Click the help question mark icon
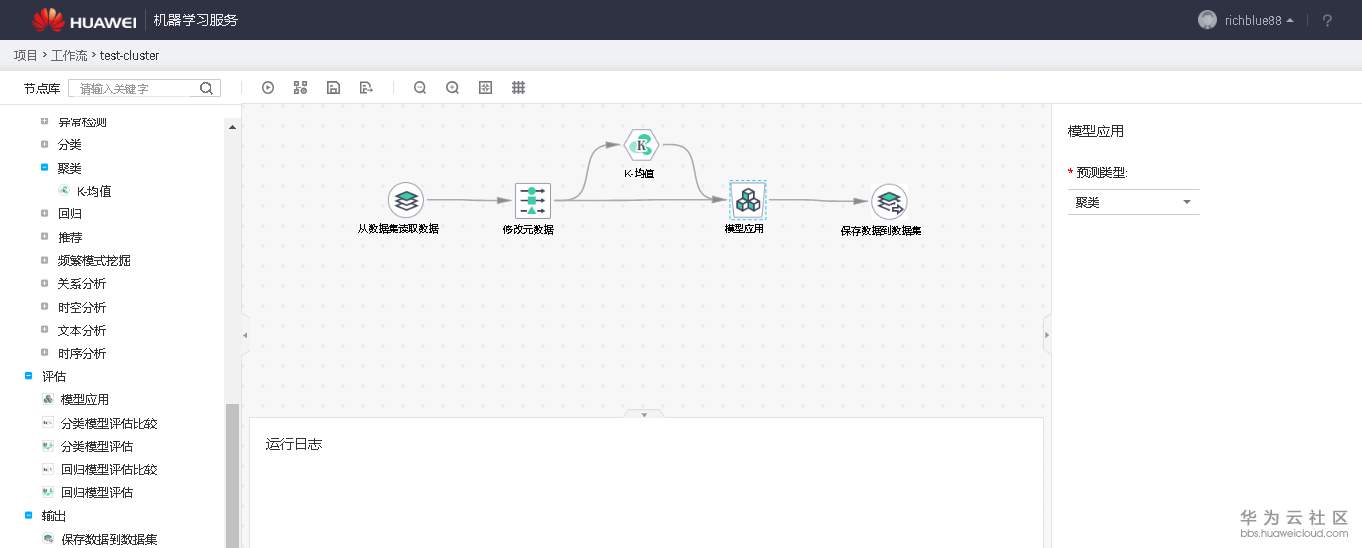This screenshot has height=548, width=1362. pos(1328,20)
